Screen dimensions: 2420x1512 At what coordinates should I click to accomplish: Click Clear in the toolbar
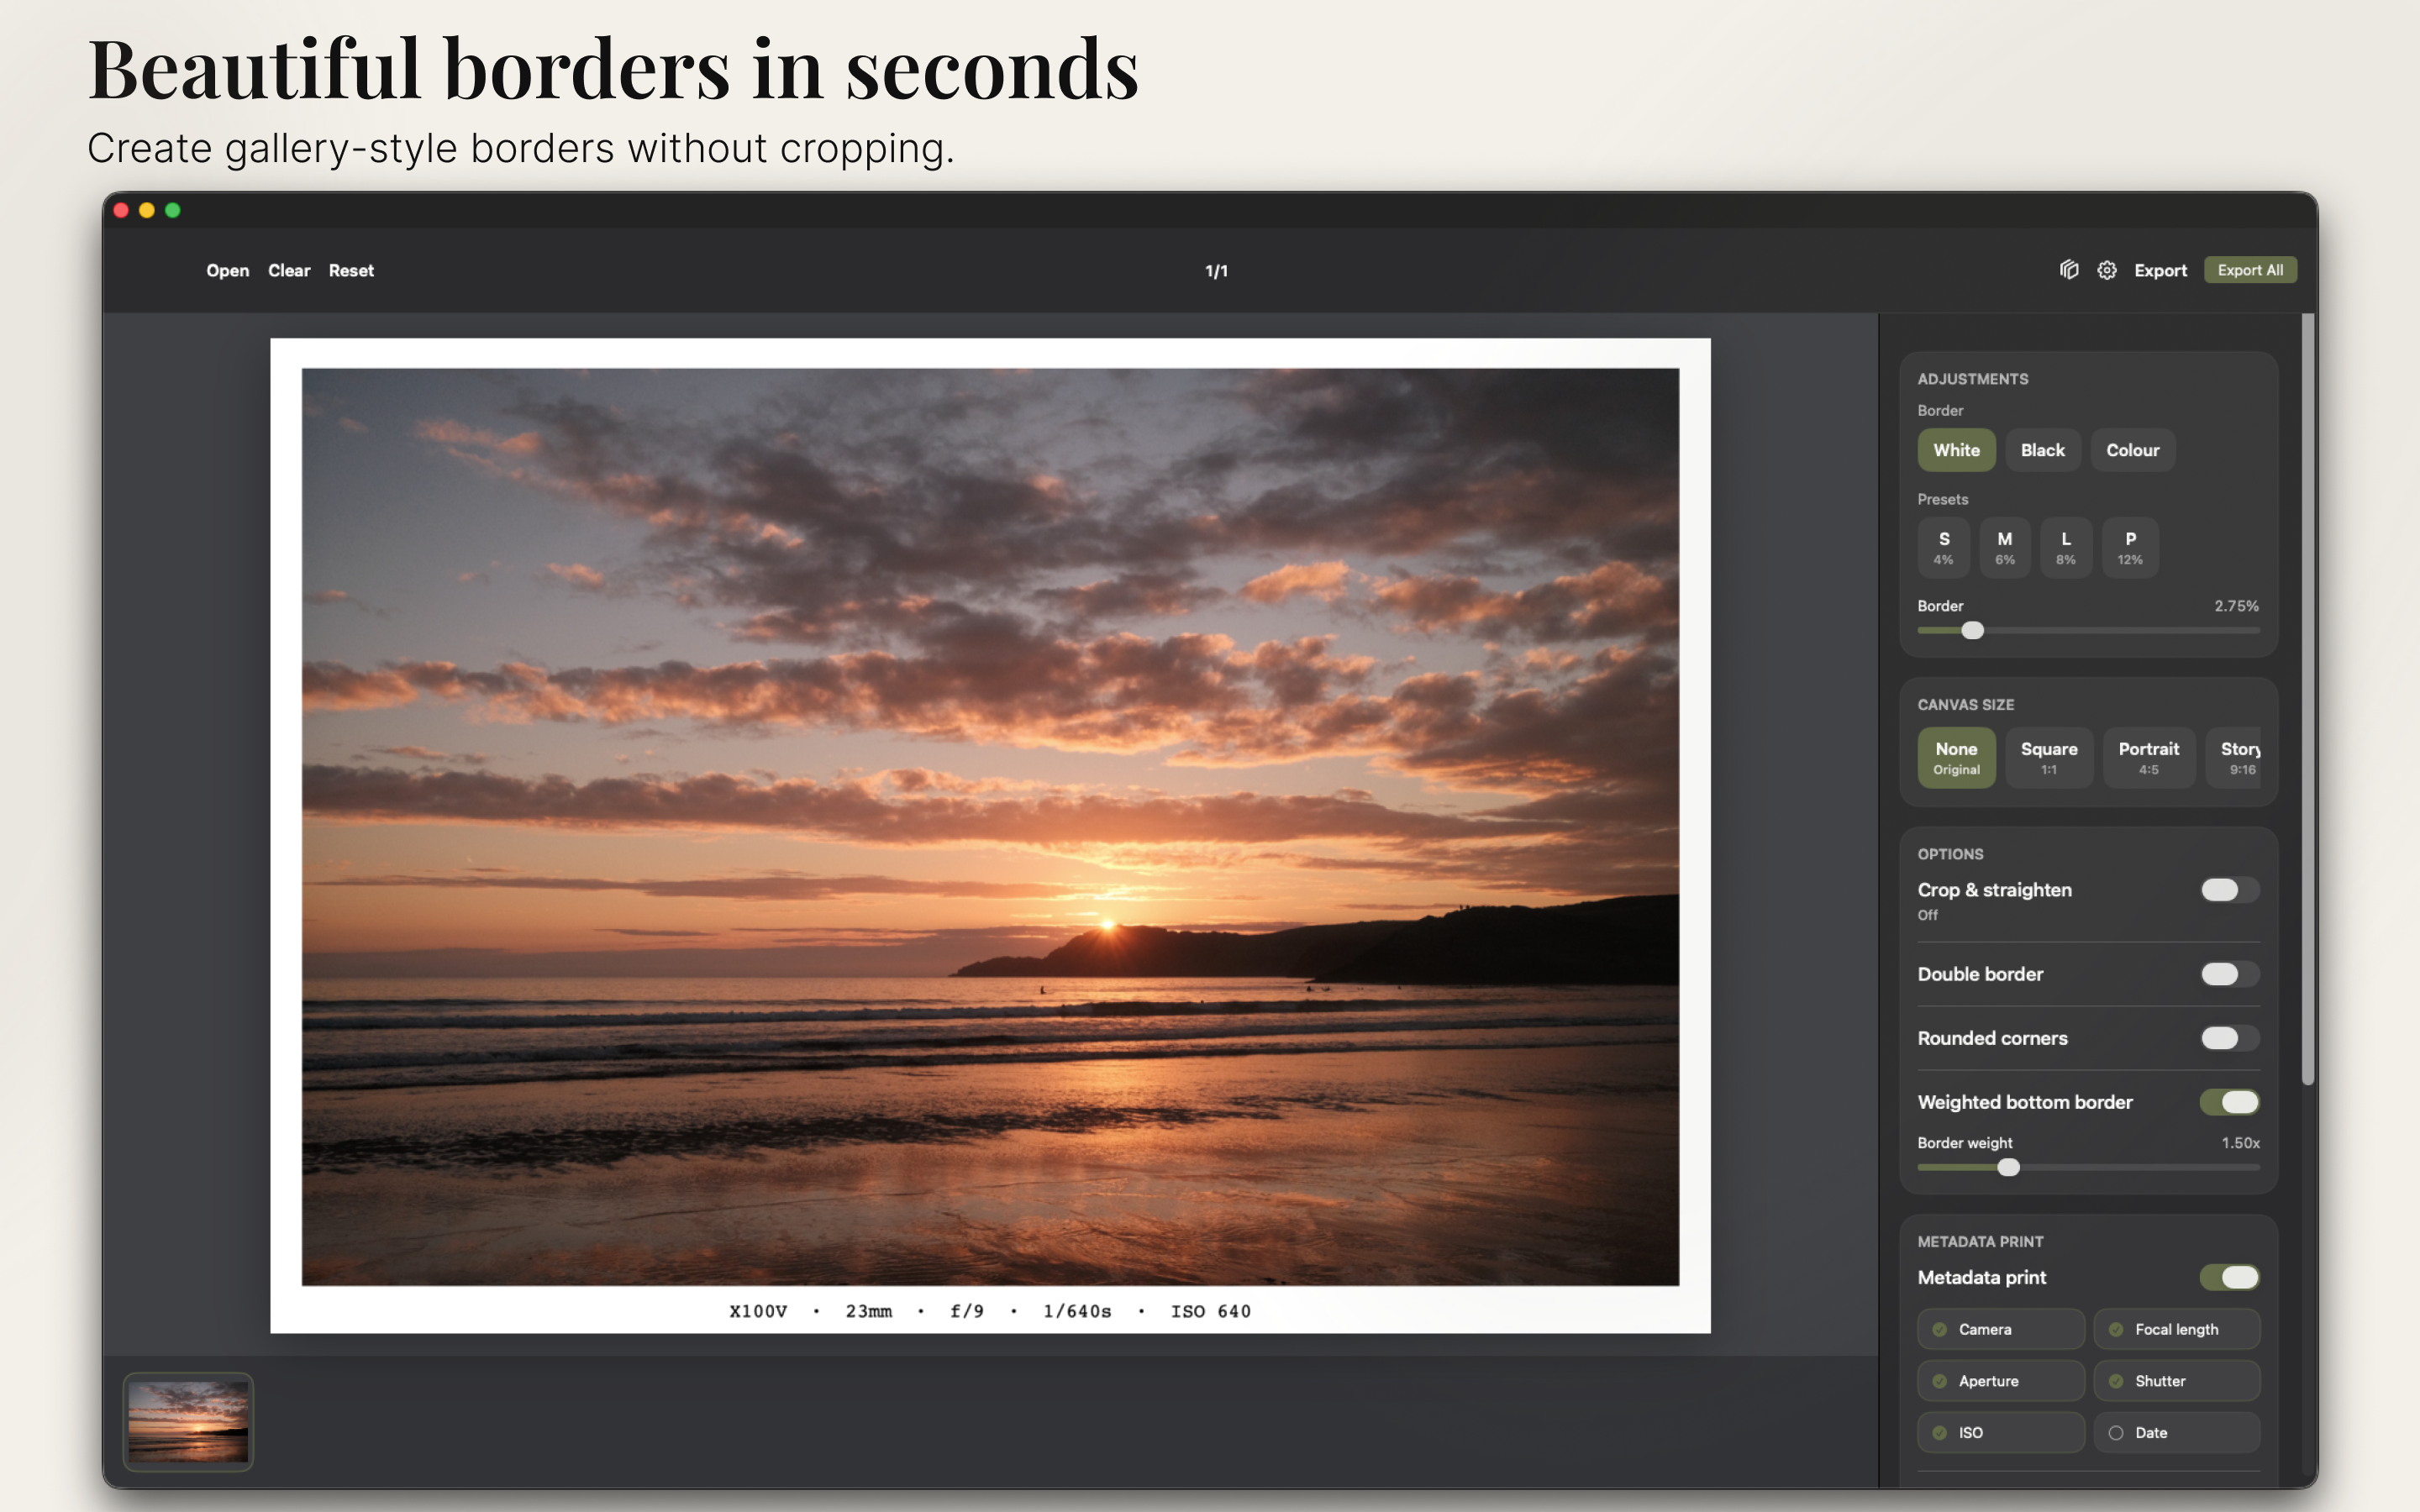pyautogui.click(x=289, y=271)
